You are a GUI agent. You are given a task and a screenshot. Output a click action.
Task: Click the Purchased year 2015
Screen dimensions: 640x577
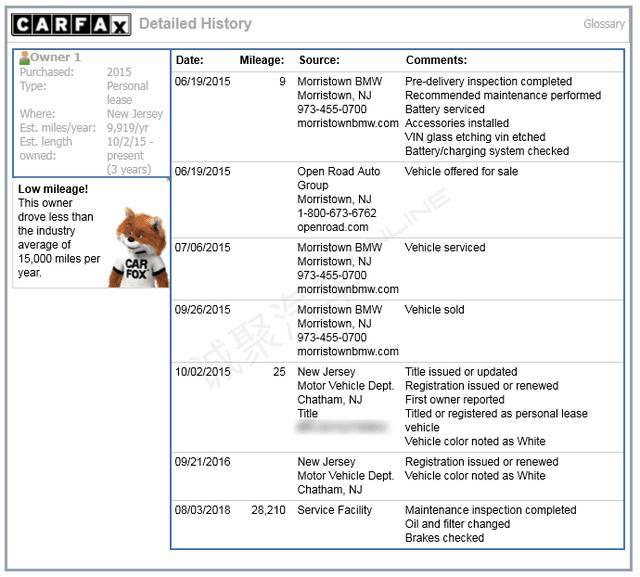[119, 72]
